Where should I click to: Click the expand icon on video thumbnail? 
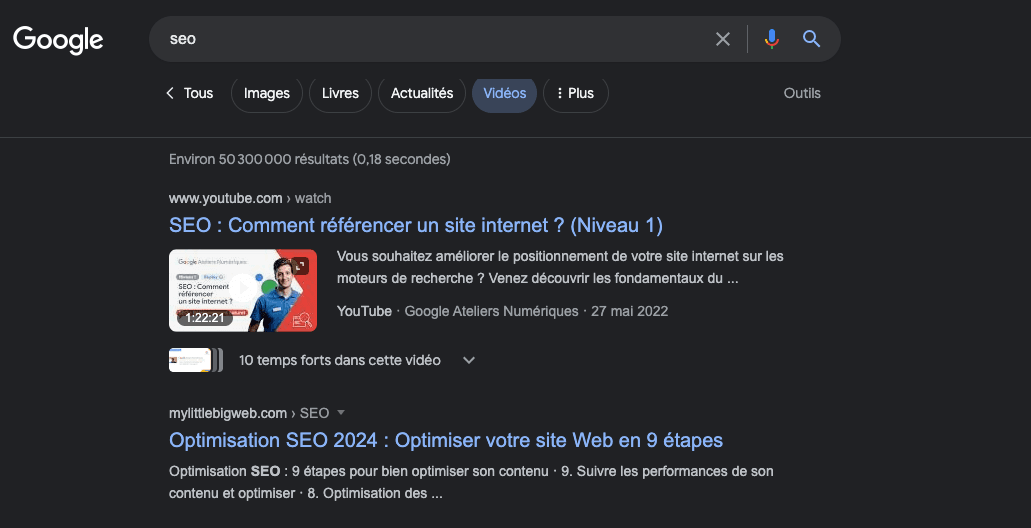point(300,266)
